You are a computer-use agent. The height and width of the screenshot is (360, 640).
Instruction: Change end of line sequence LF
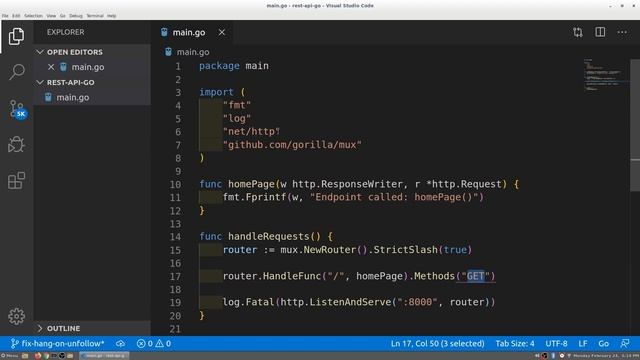[582, 344]
